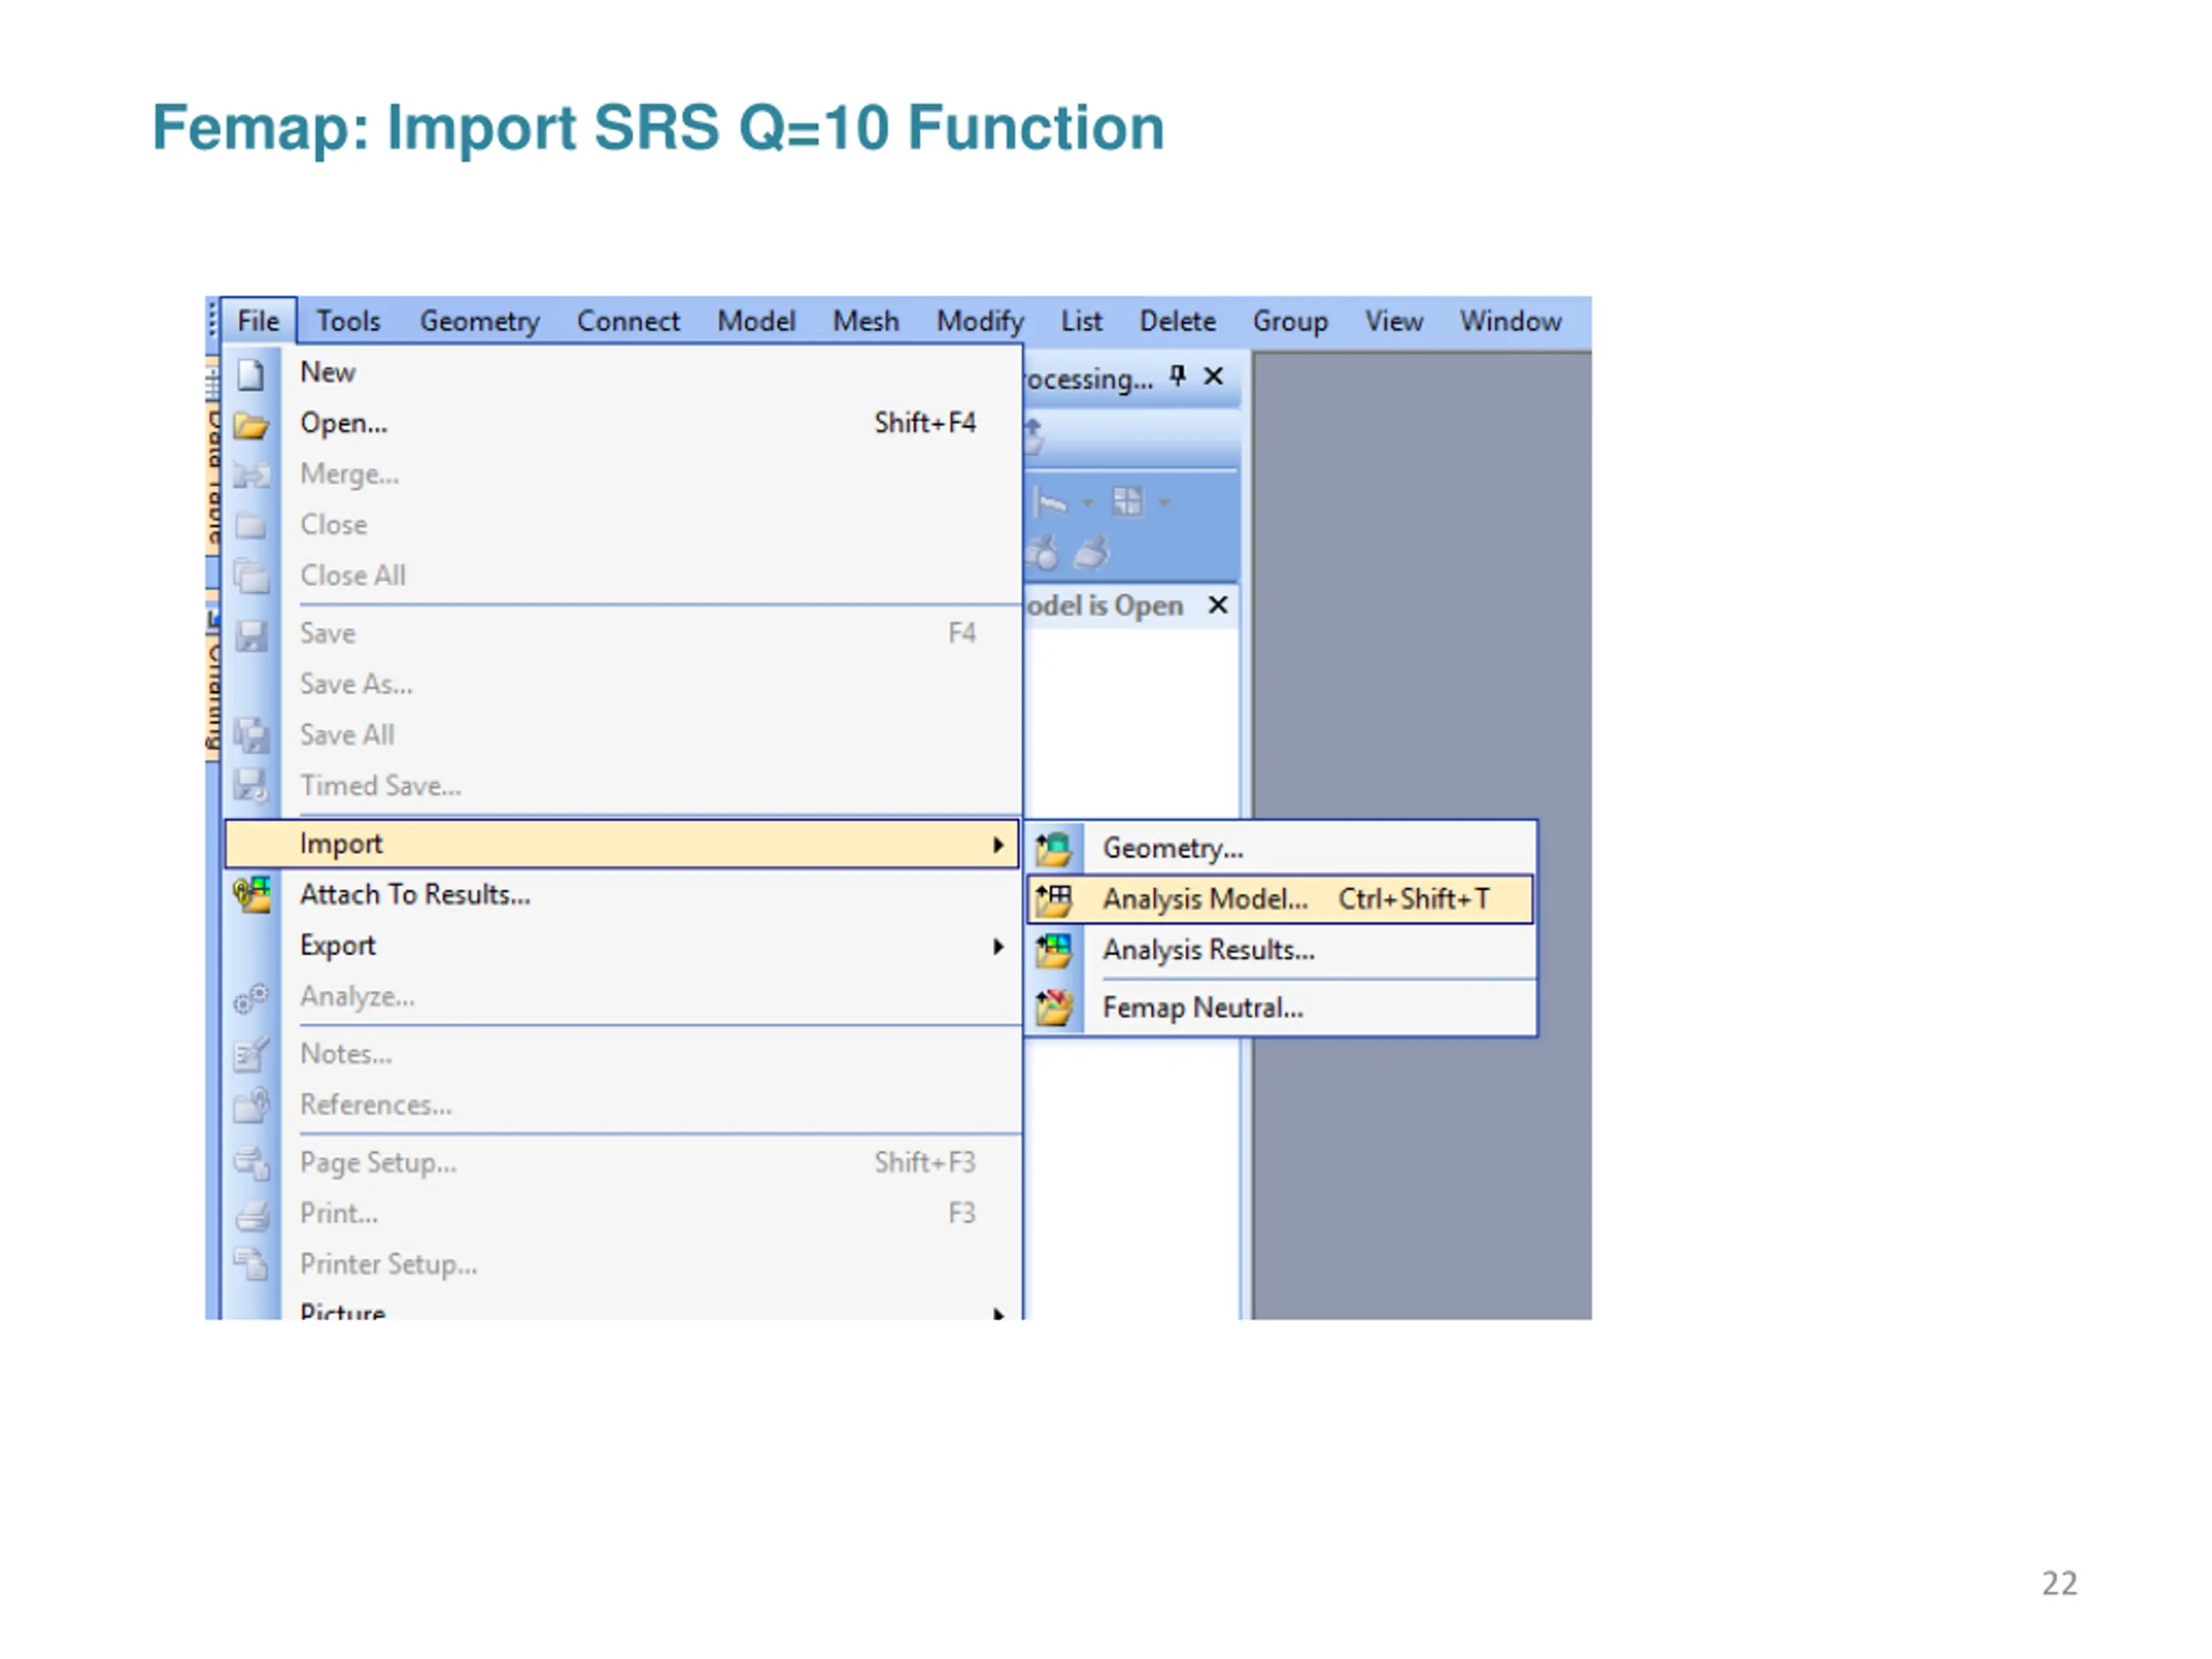The image size is (2212, 1659).
Task: Choose Analysis Model... import option
Action: 1280,900
